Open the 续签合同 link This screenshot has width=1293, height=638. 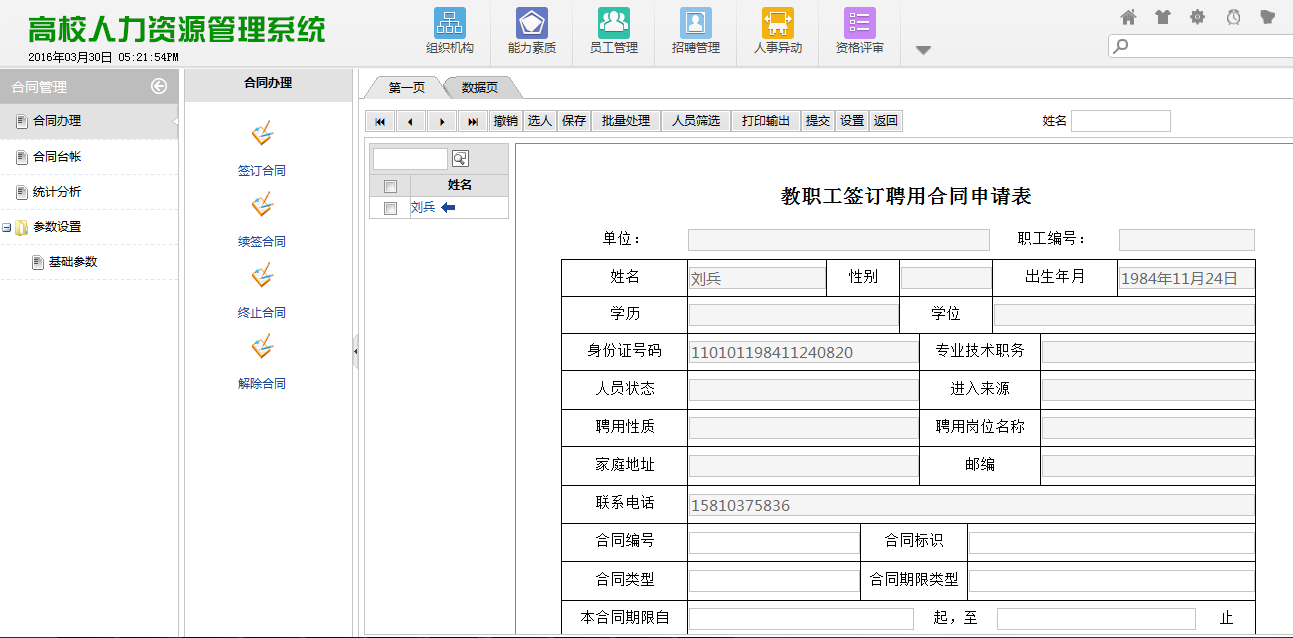click(262, 242)
